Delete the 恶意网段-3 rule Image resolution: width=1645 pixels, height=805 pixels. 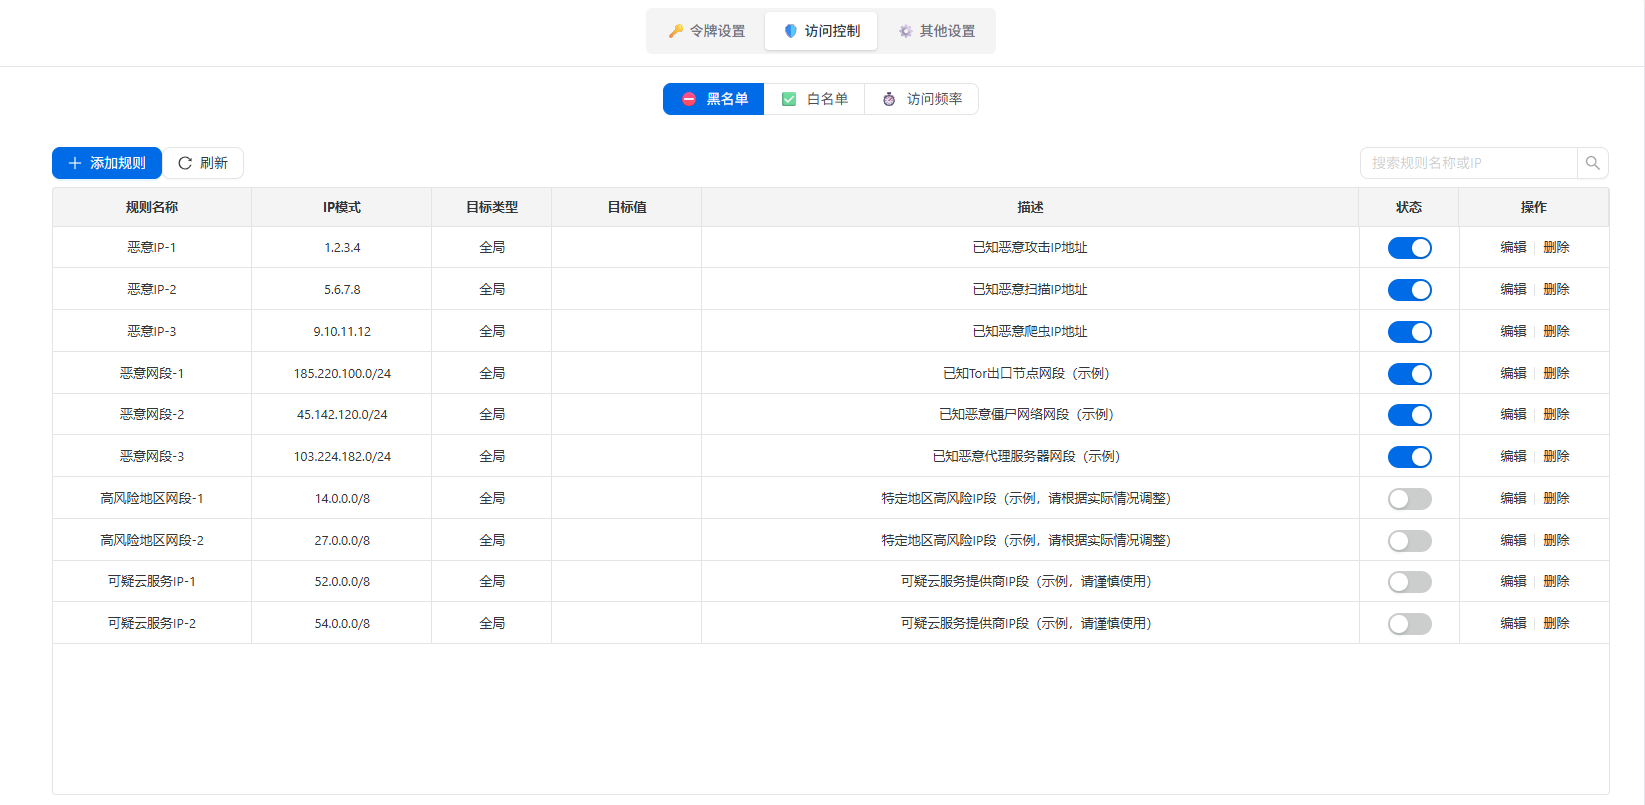click(1556, 456)
